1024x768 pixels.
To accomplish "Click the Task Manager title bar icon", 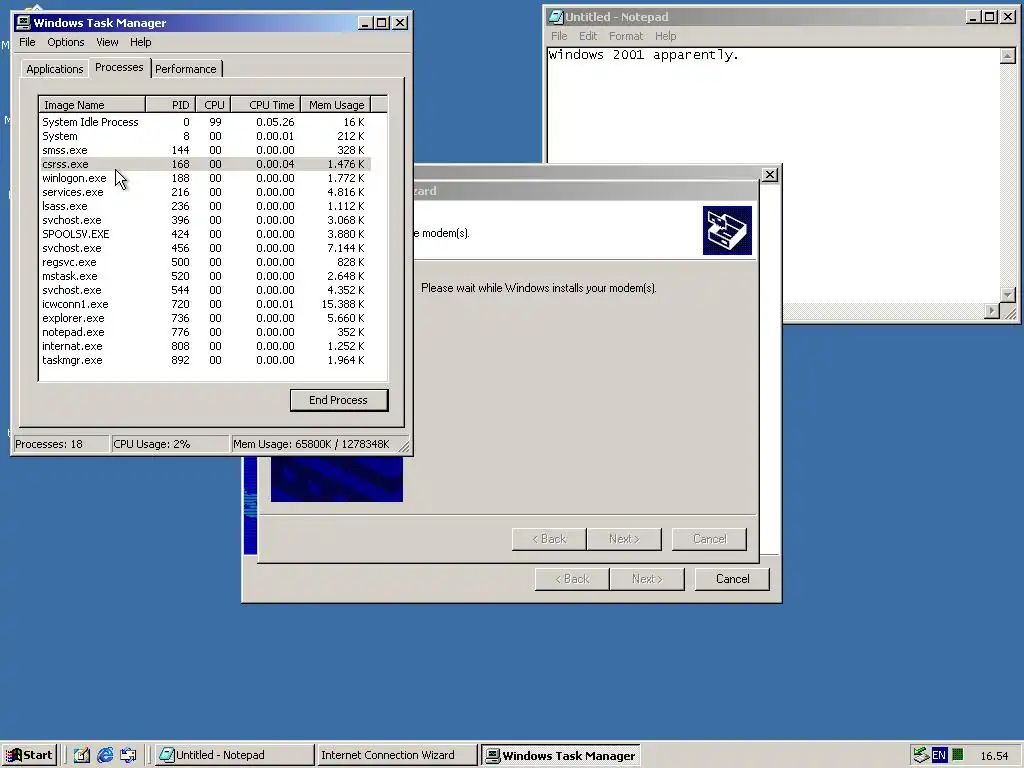I will pyautogui.click(x=23, y=23).
